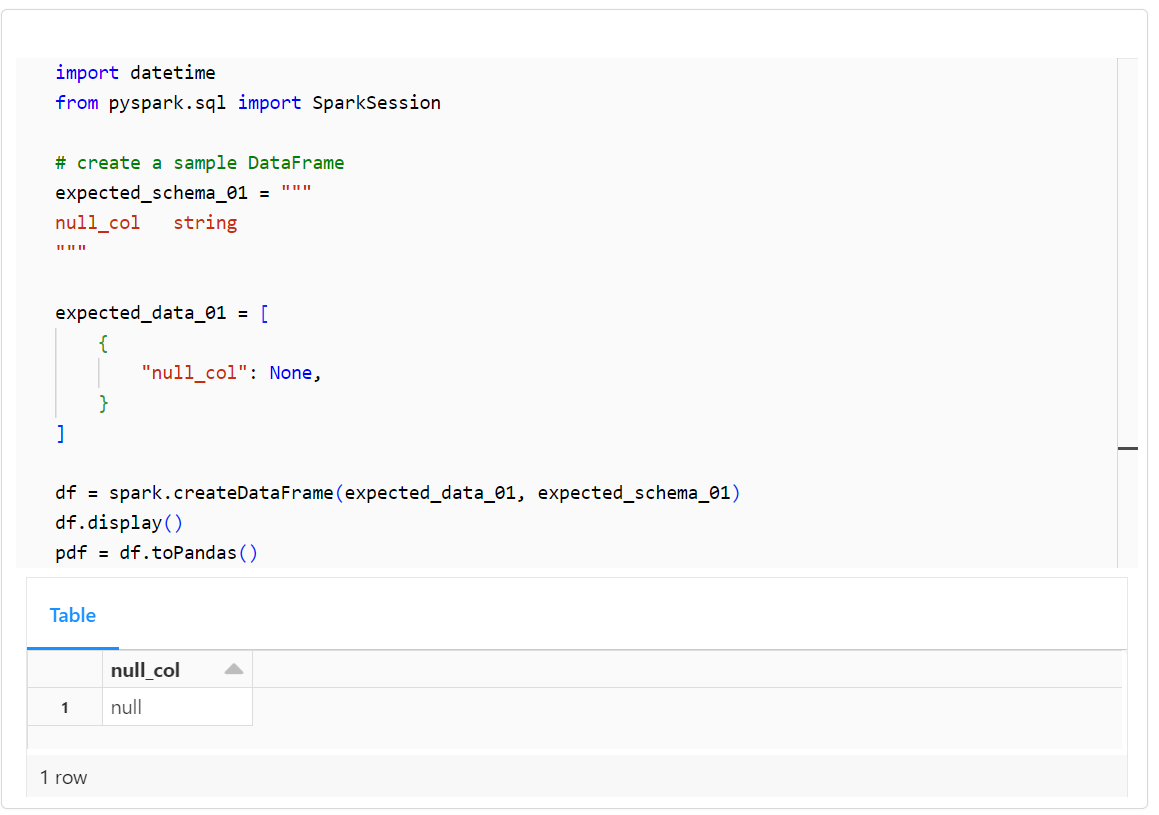The width and height of the screenshot is (1159, 815).
Task: Click expected_schema_01 assignment line
Action: pos(183,193)
